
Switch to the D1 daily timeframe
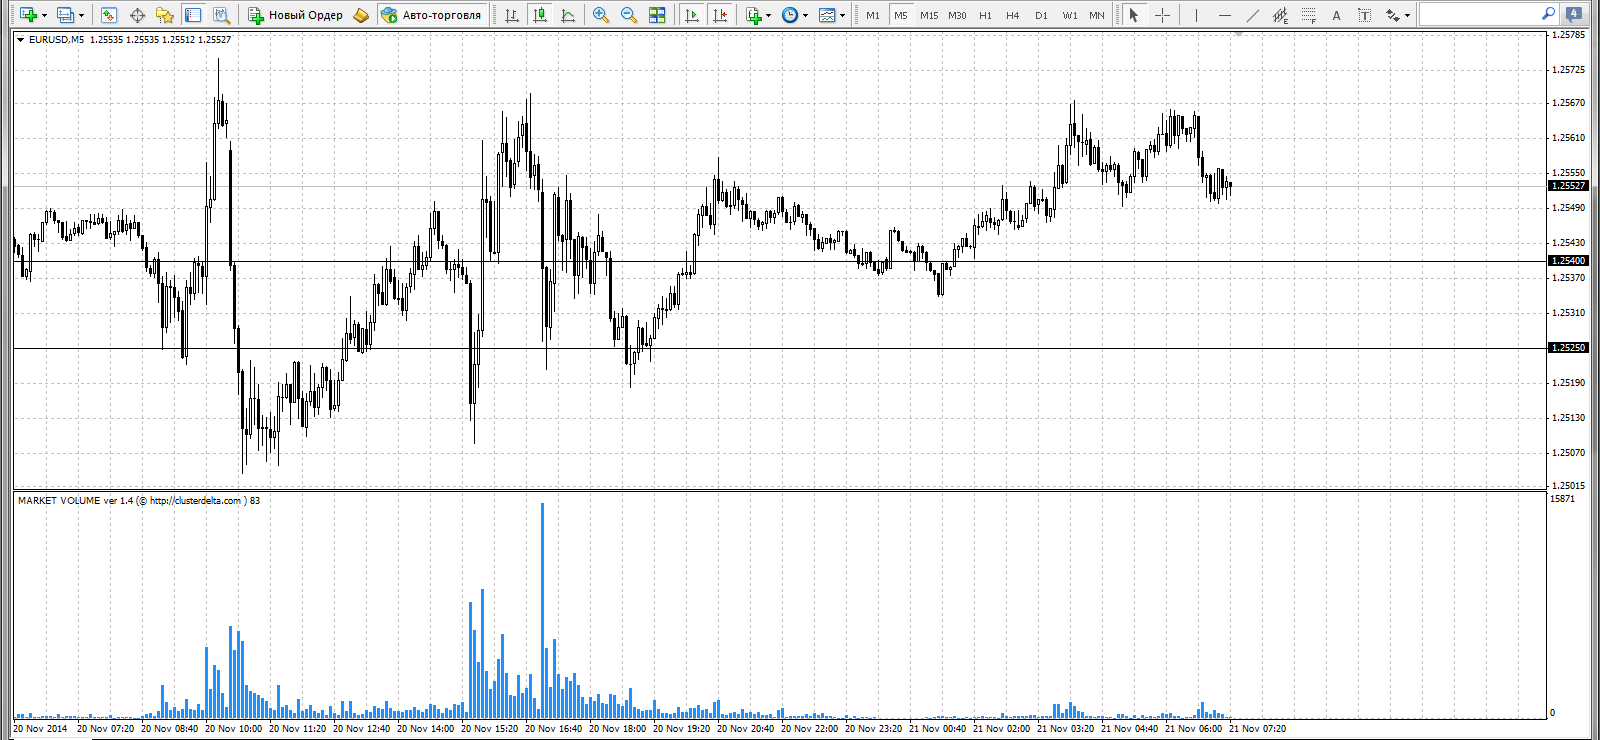click(x=1041, y=15)
